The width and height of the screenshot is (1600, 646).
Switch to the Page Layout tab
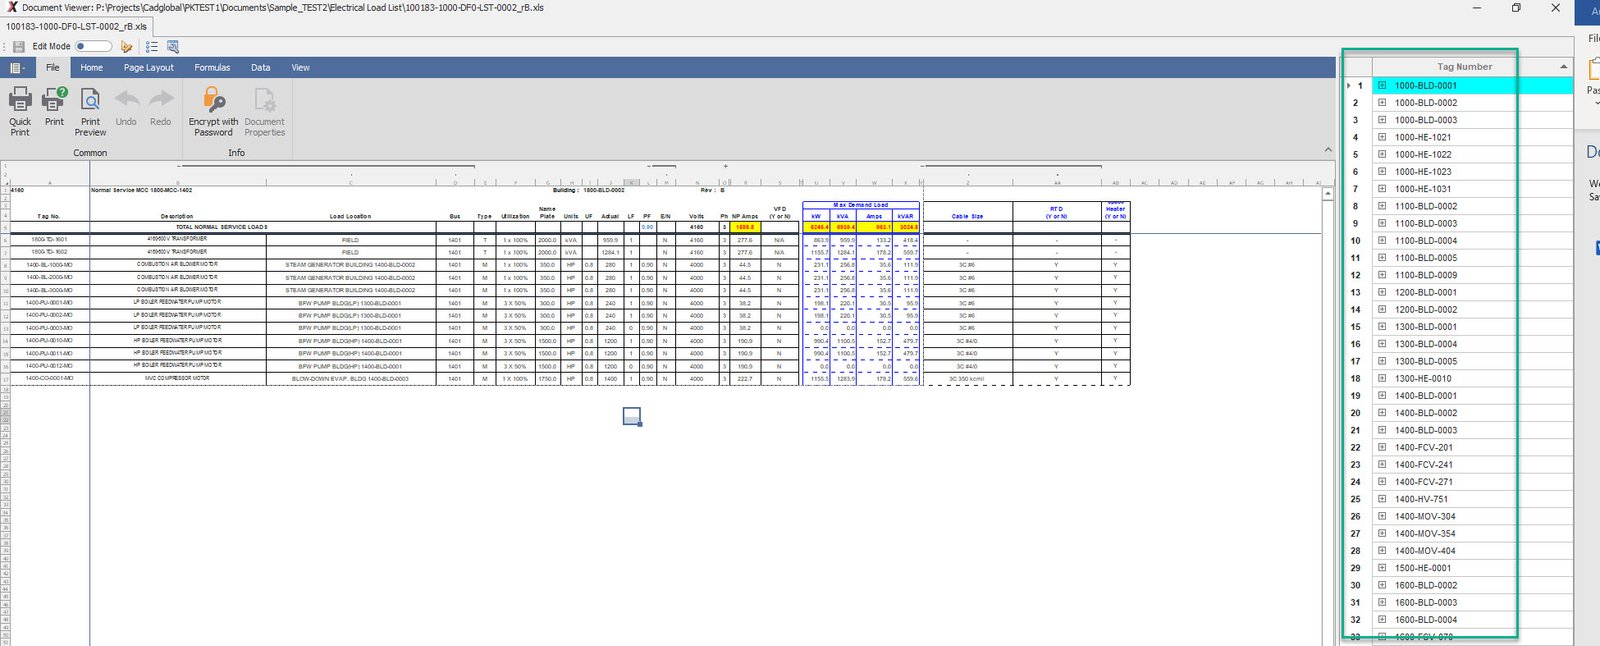point(148,68)
